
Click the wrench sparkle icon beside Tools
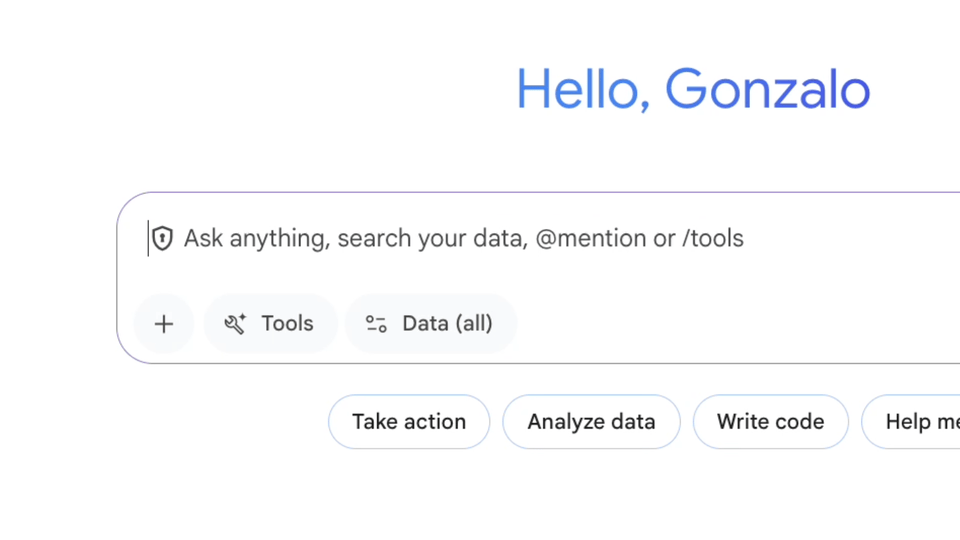(x=236, y=324)
